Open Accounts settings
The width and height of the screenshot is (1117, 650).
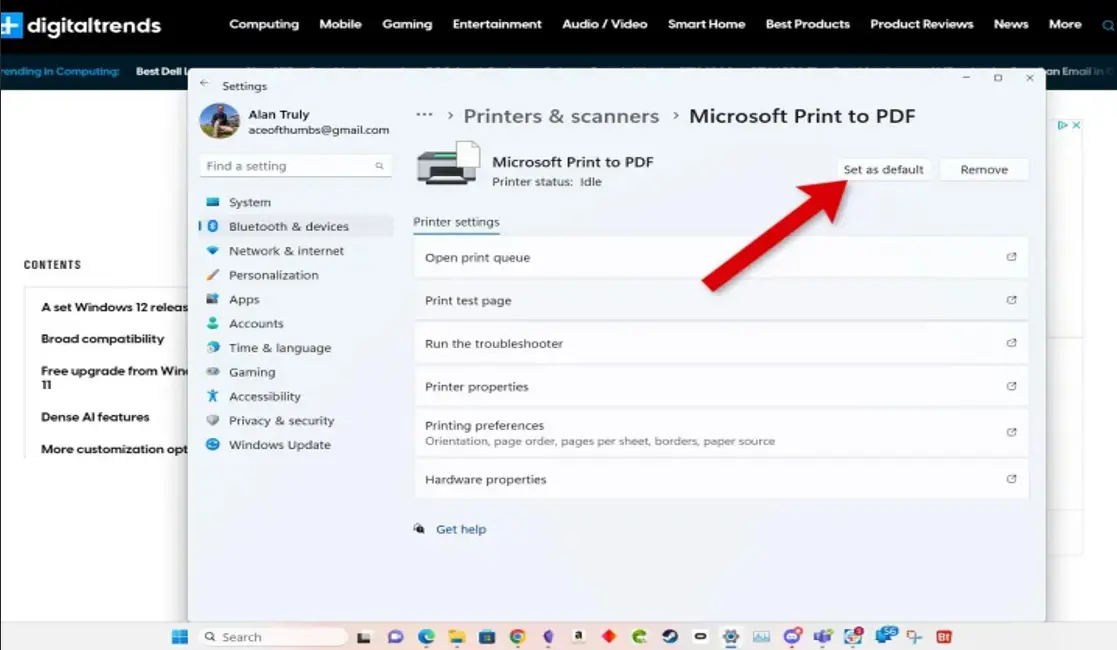coord(296,324)
